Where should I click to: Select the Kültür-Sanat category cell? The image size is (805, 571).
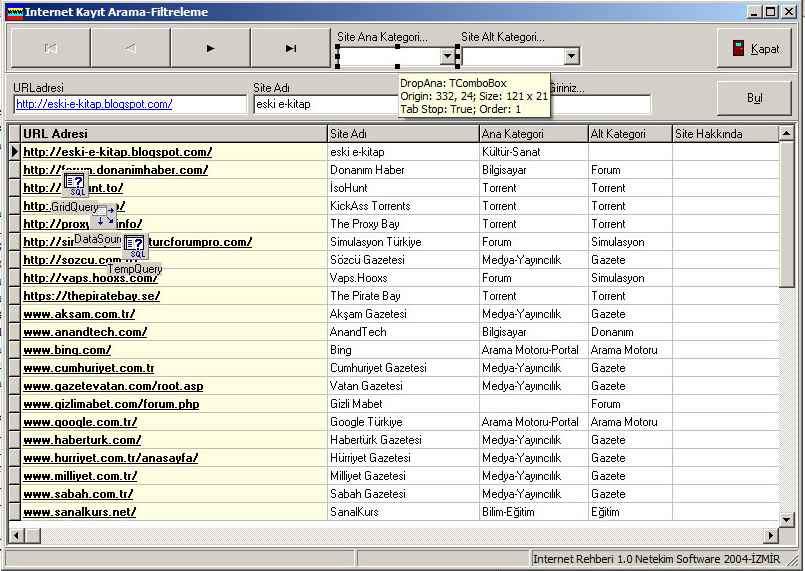coord(533,152)
